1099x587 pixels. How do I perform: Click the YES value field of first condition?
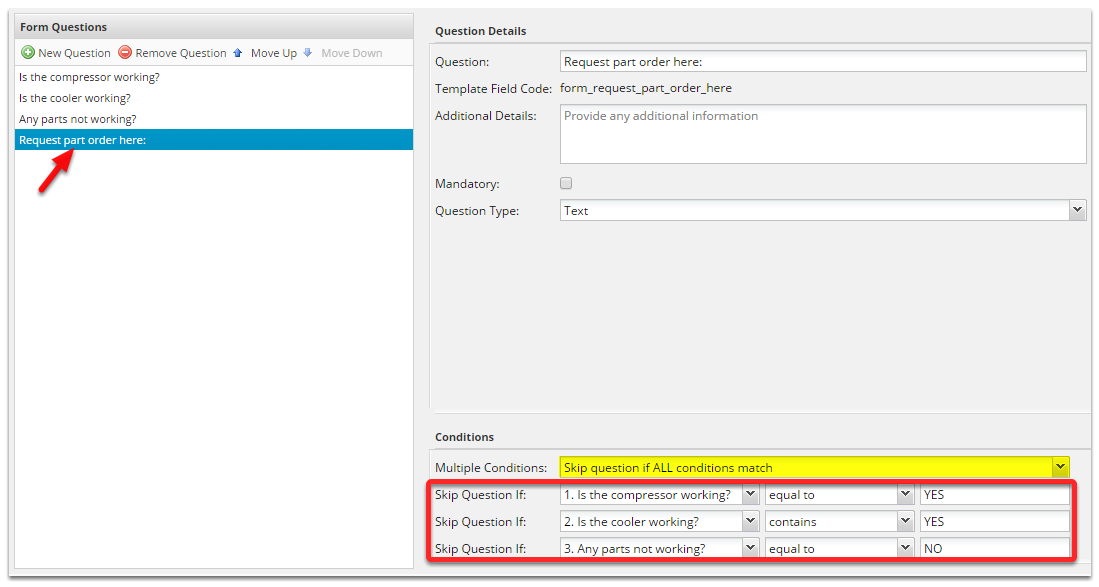tap(994, 494)
